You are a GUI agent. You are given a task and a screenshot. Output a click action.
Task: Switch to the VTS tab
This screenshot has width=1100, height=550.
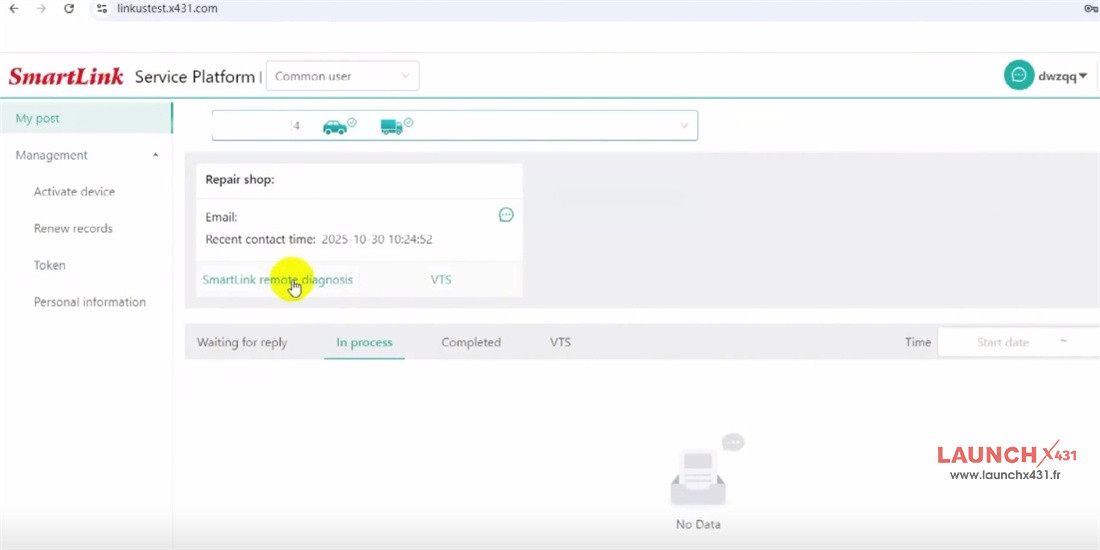560,342
